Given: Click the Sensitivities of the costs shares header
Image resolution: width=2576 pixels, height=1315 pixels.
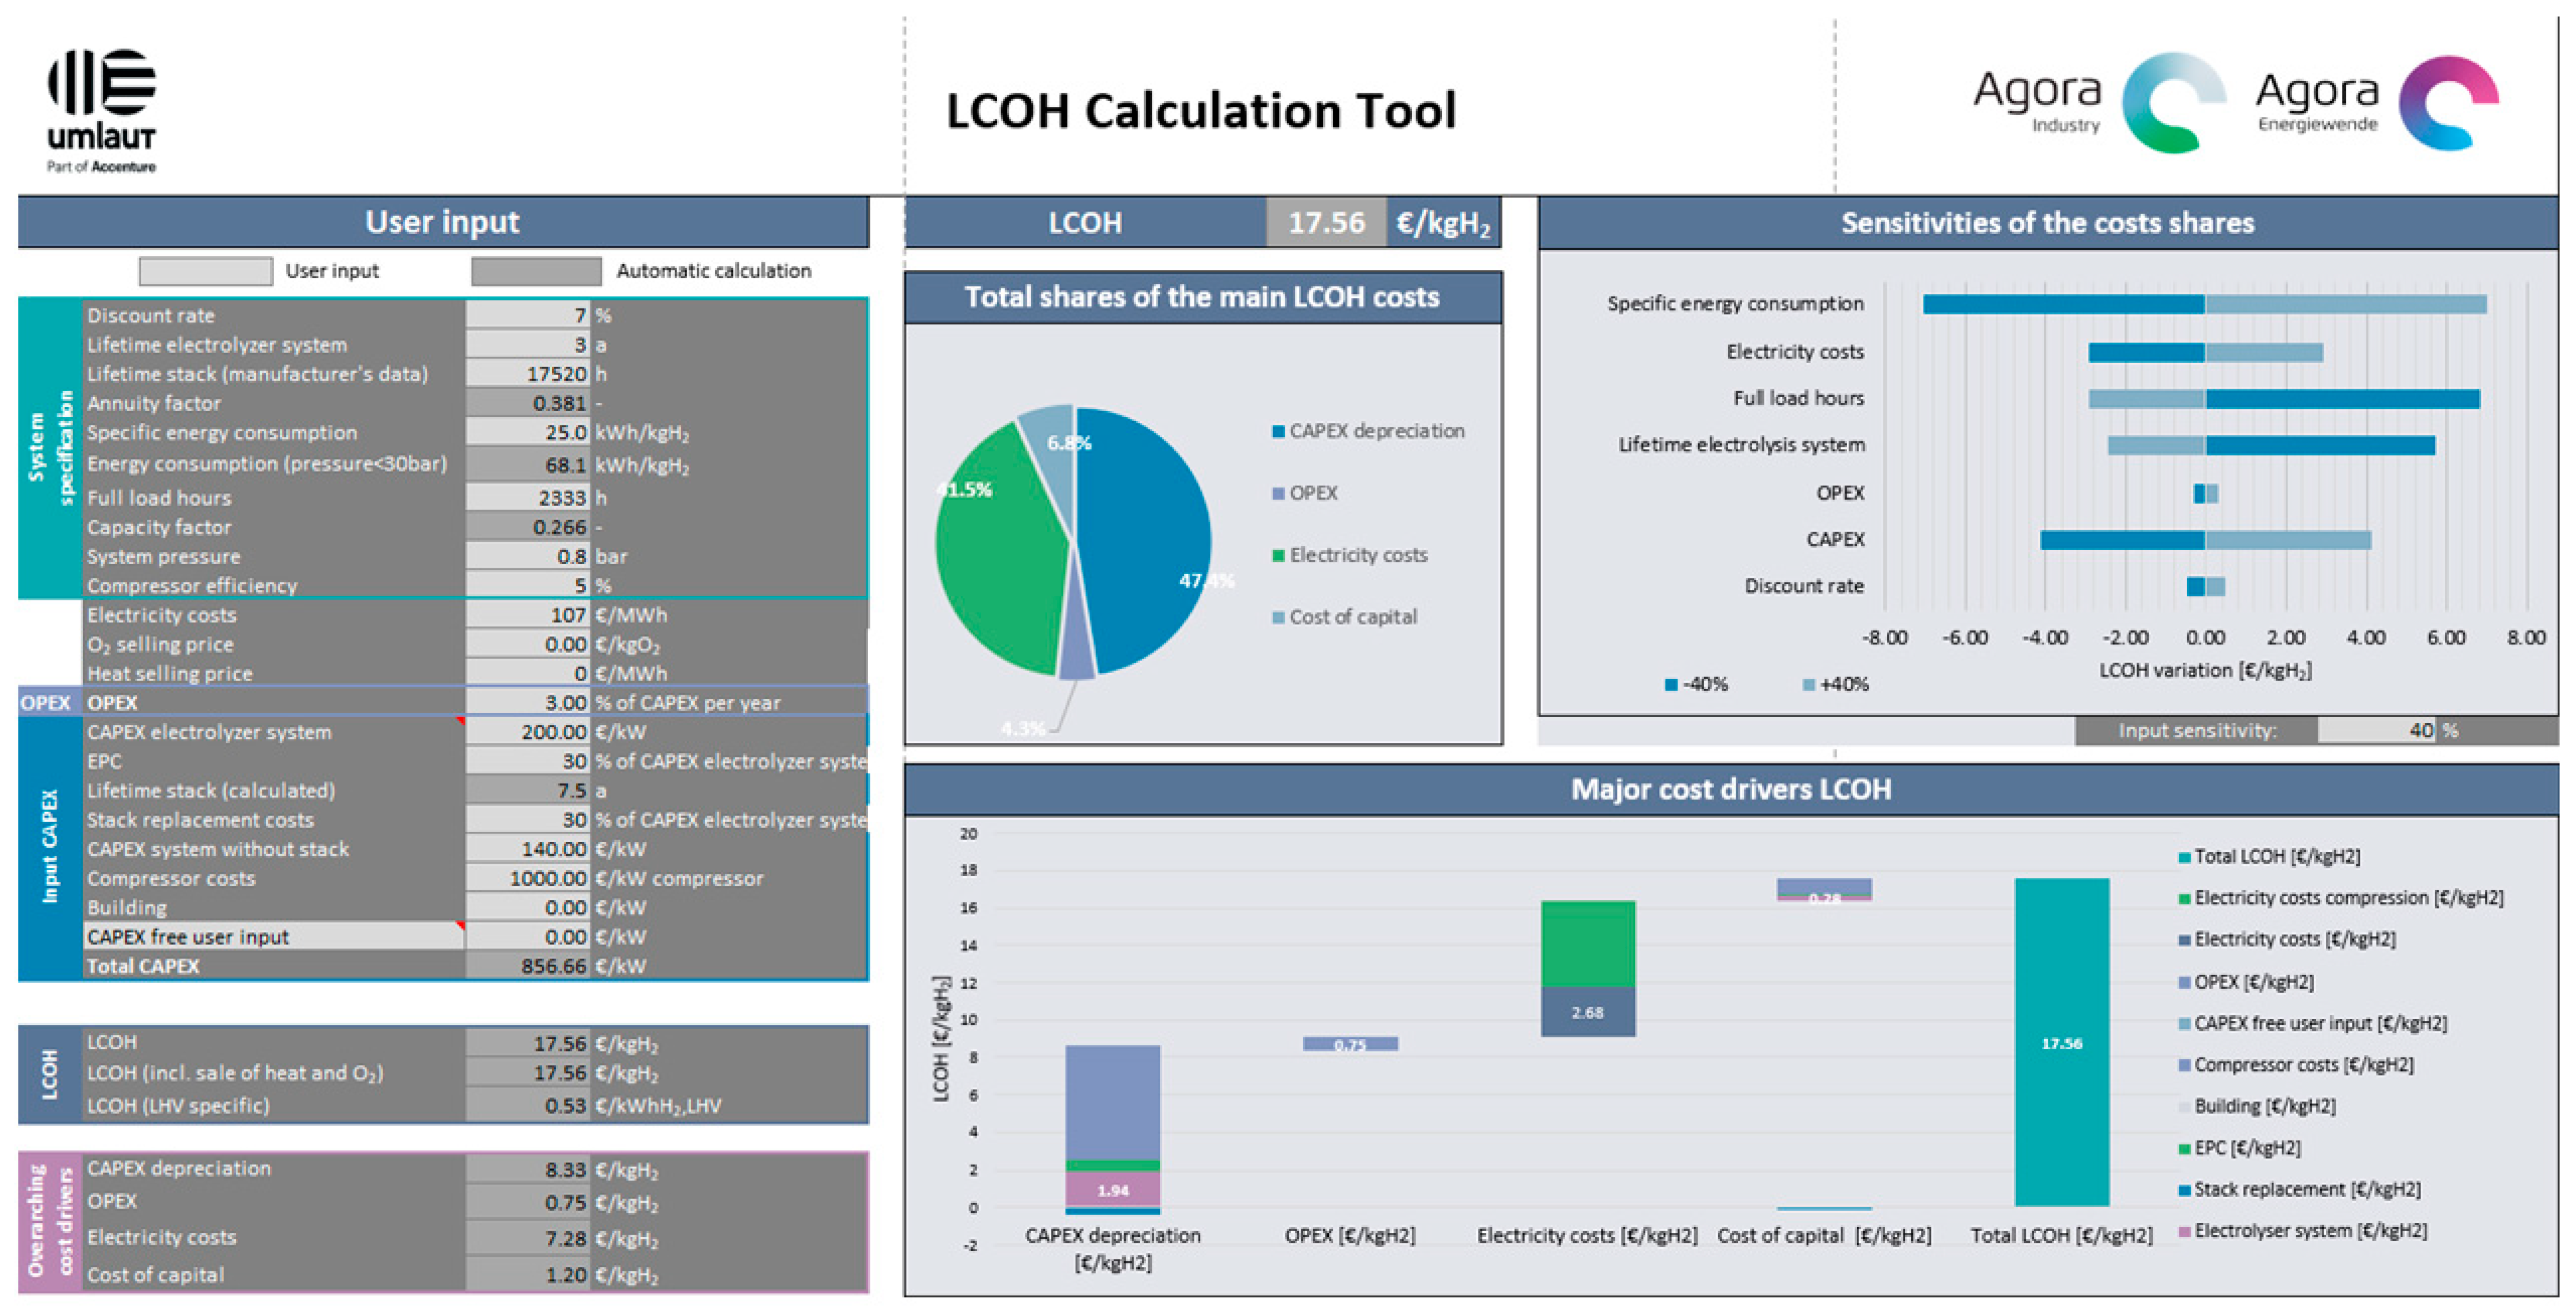Looking at the screenshot, I should (x=2047, y=223).
